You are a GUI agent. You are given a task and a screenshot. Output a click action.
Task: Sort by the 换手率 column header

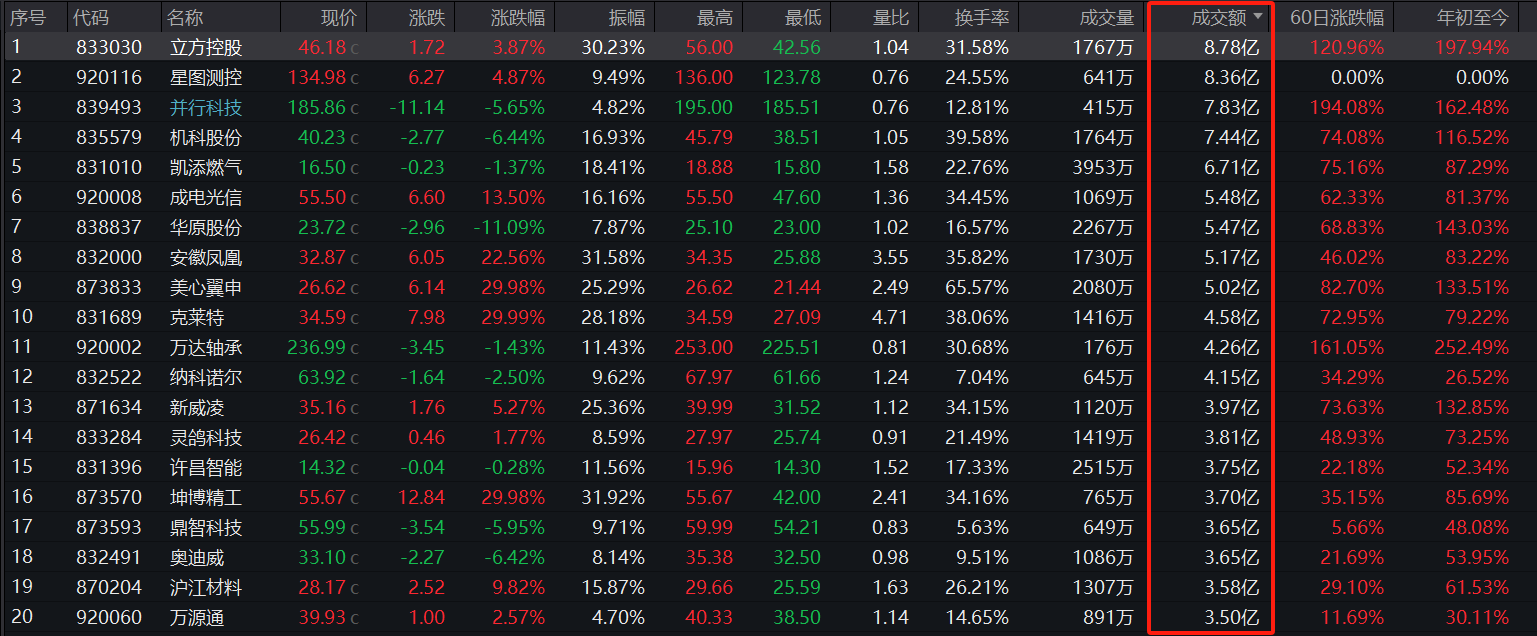(981, 17)
